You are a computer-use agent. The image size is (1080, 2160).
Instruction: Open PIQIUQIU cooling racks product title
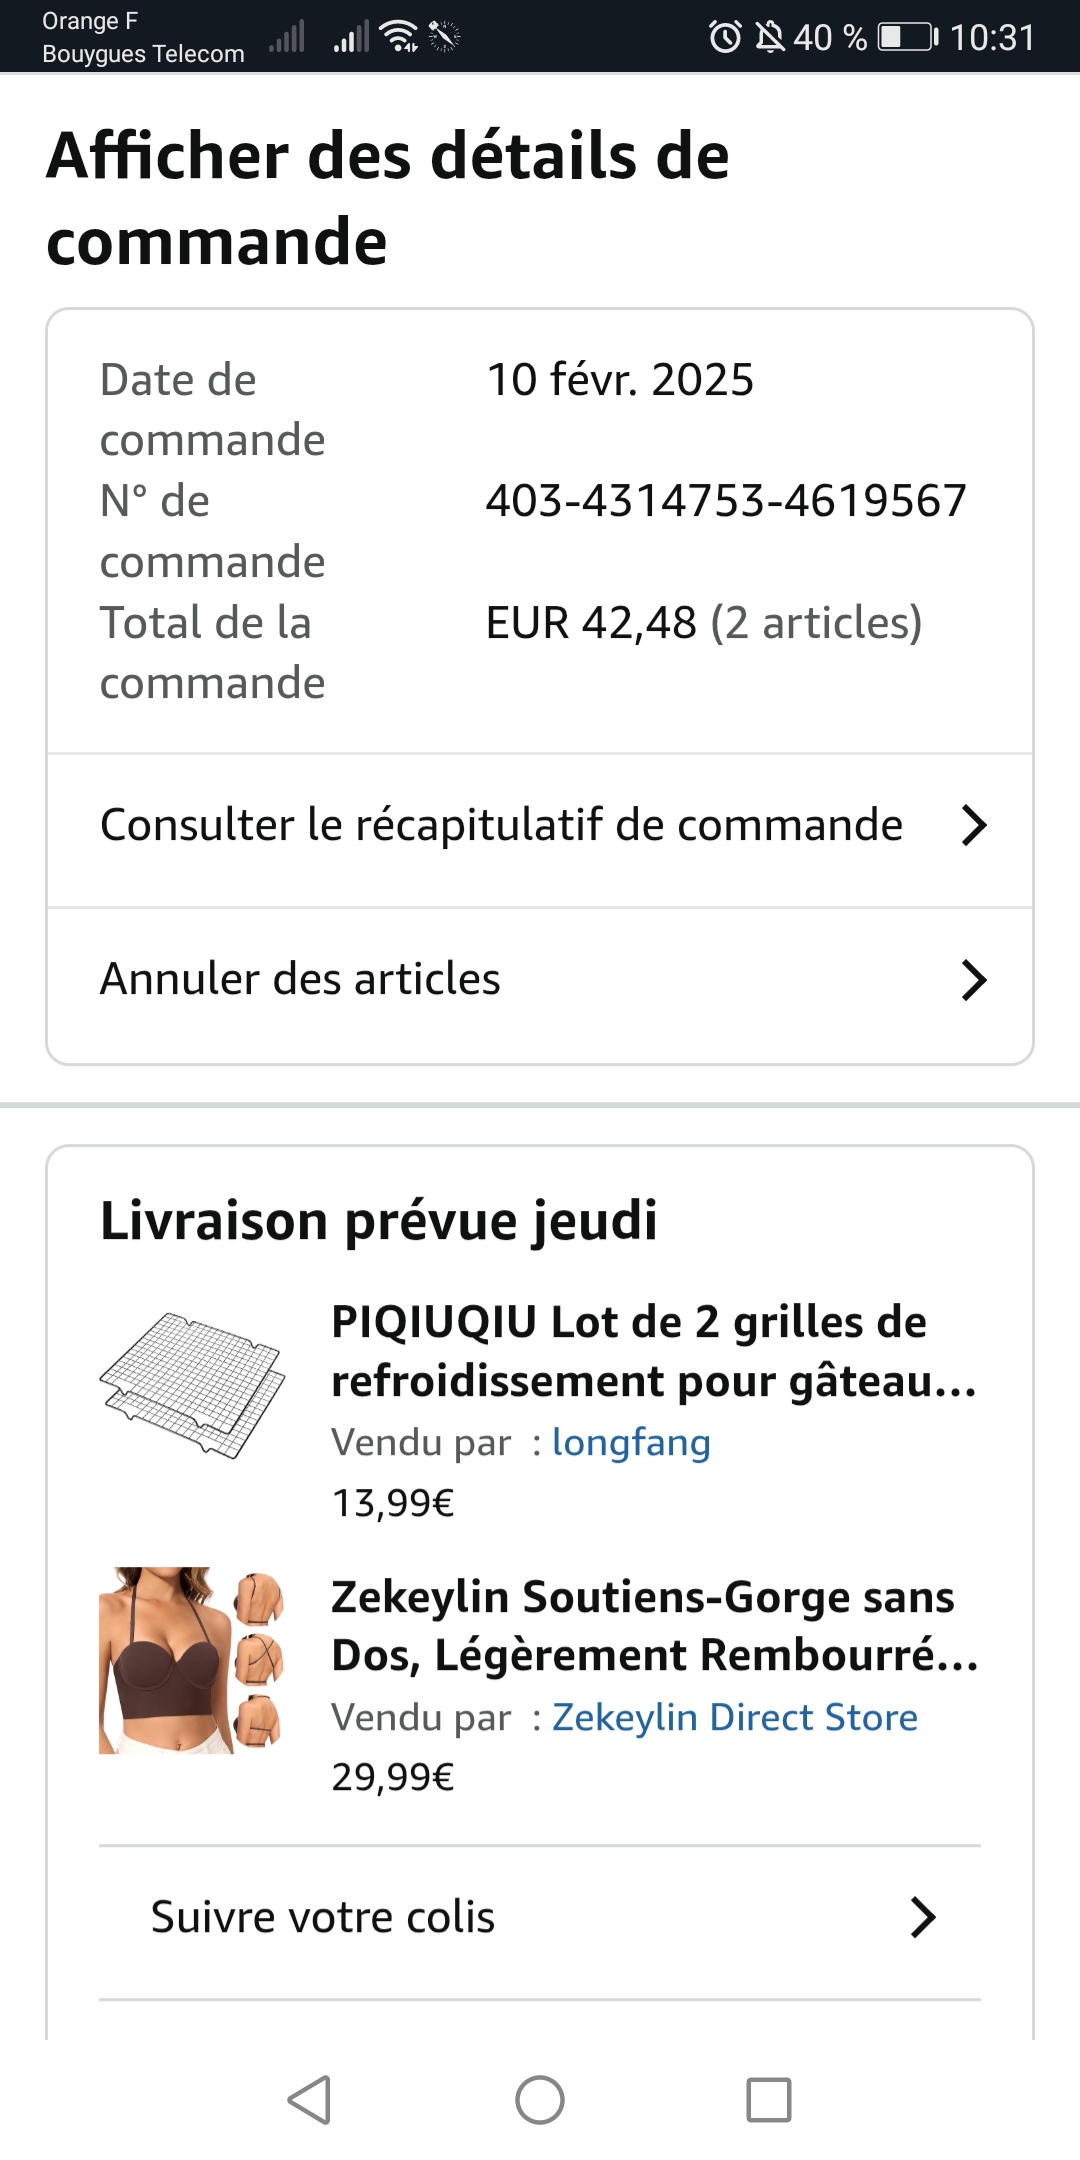(653, 1351)
